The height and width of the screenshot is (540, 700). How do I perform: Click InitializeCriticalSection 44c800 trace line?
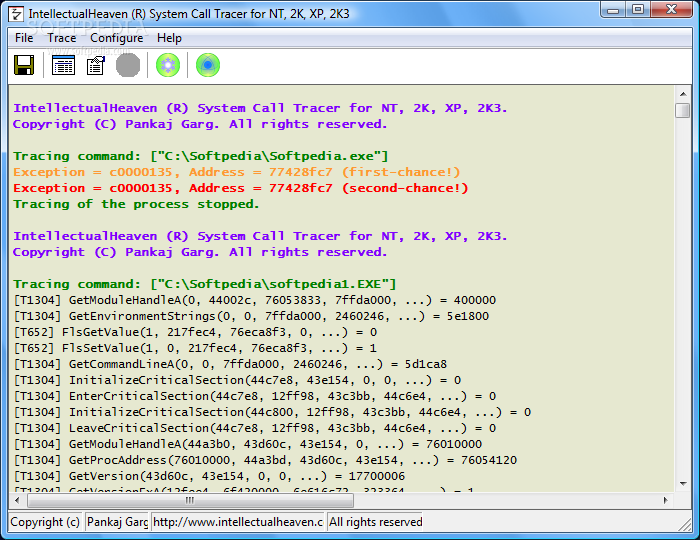coord(272,412)
